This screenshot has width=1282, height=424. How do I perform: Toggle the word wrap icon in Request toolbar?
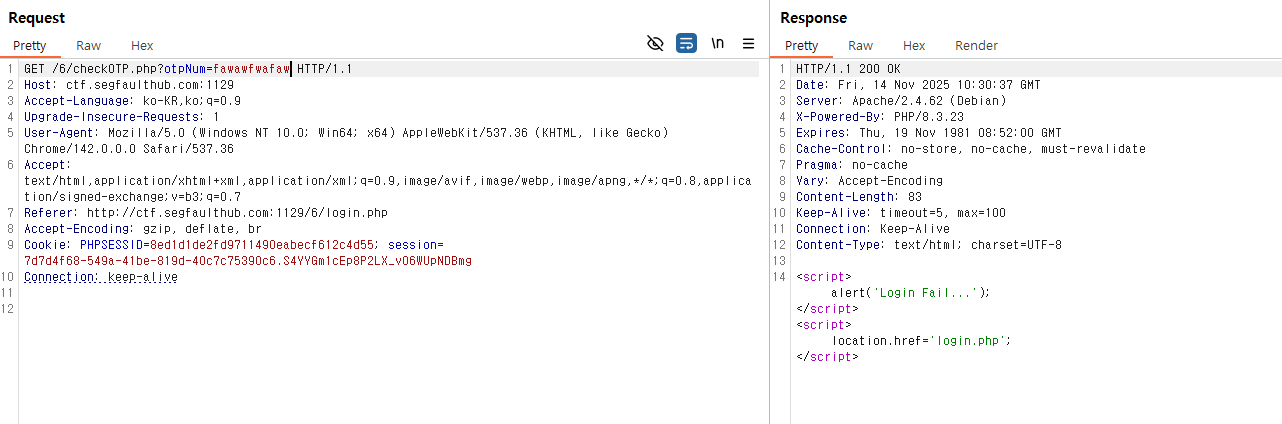click(x=686, y=43)
